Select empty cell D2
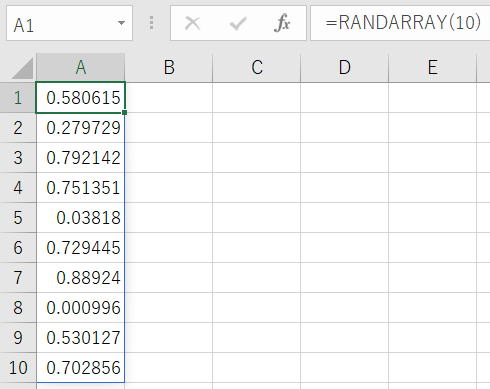This screenshot has width=490, height=389. click(x=345, y=128)
